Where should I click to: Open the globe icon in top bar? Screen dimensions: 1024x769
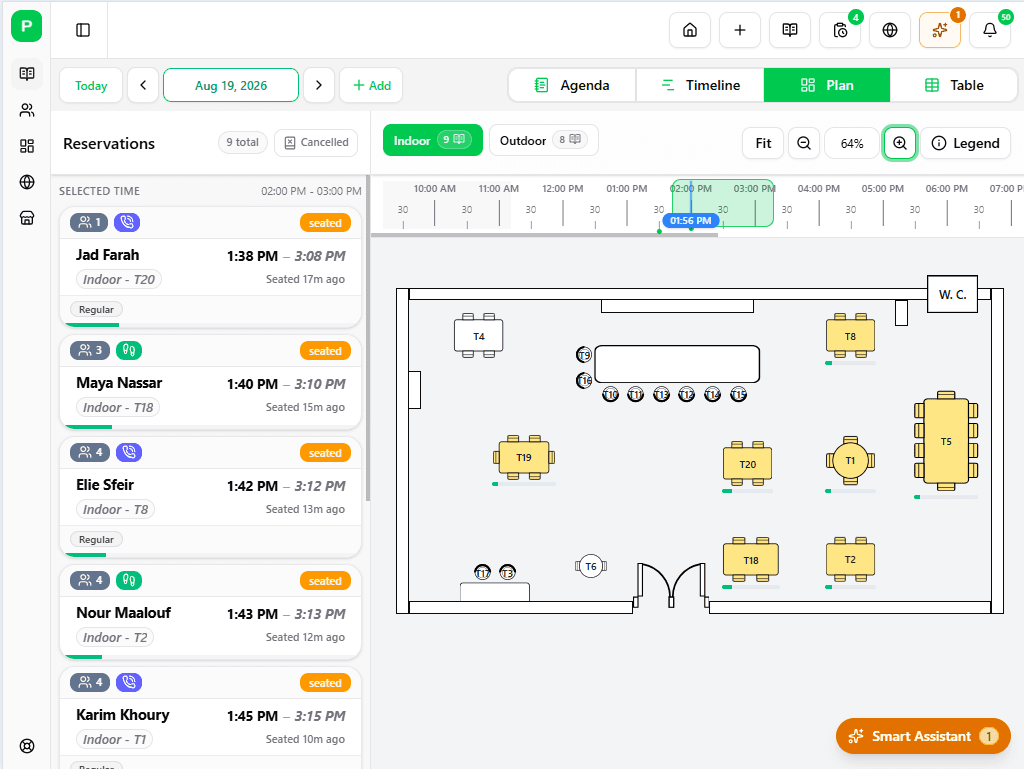(889, 30)
